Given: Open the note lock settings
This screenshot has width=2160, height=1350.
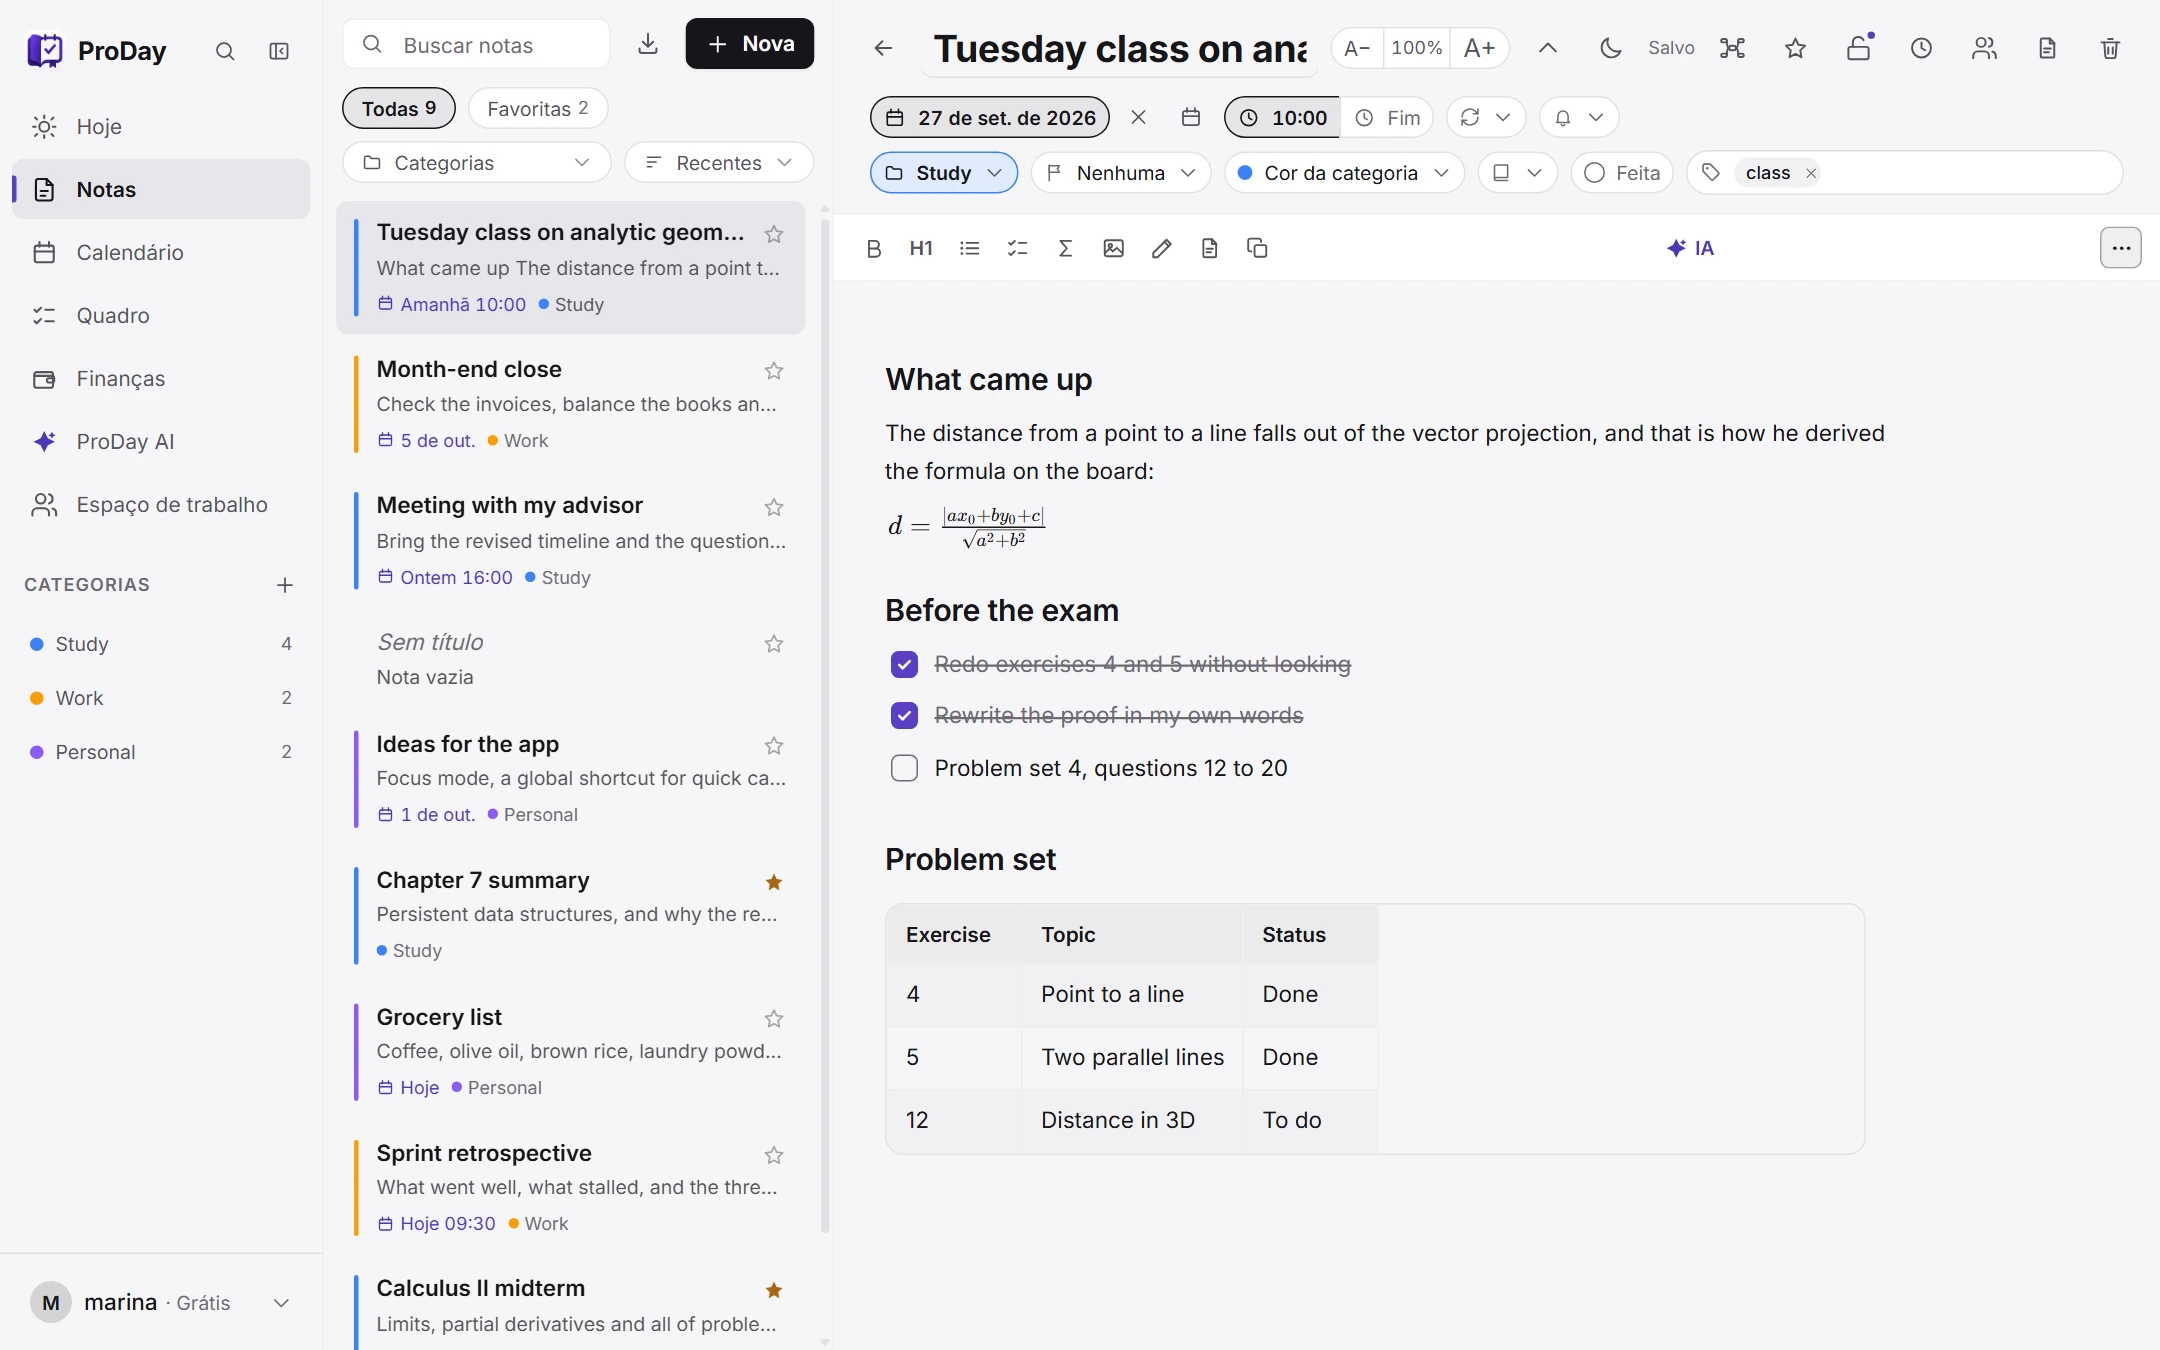Looking at the screenshot, I should coord(1858,48).
